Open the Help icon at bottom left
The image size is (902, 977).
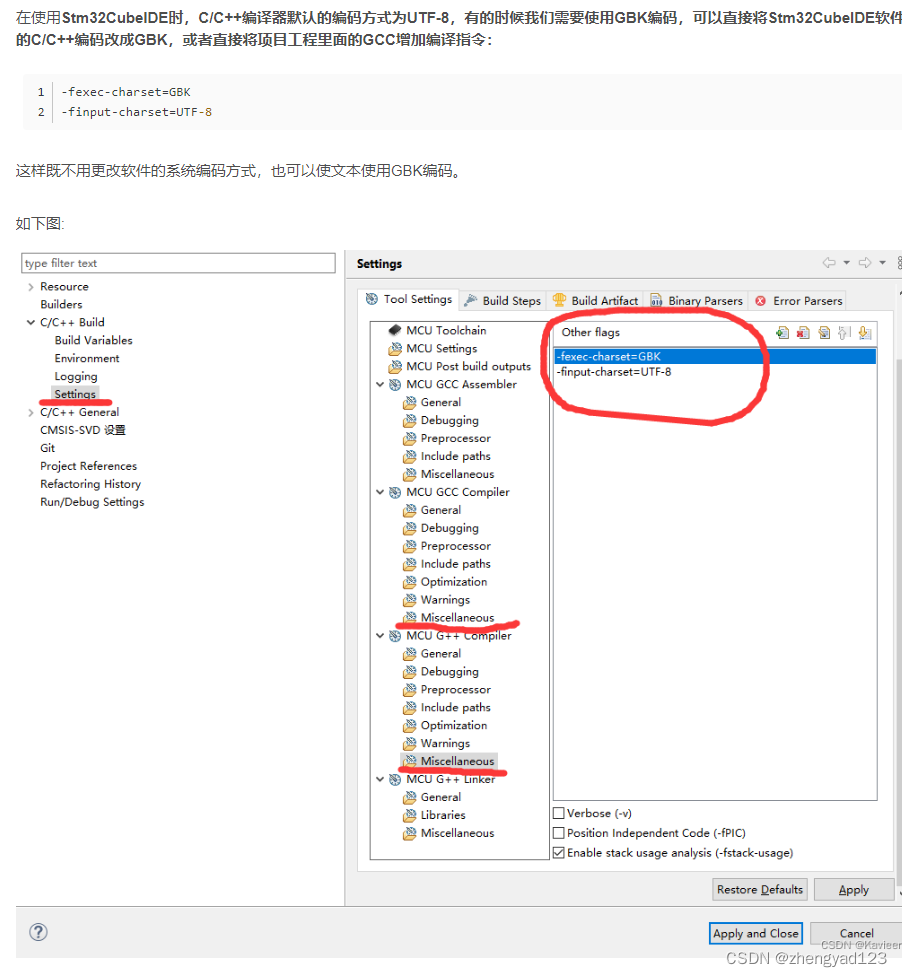(x=38, y=931)
